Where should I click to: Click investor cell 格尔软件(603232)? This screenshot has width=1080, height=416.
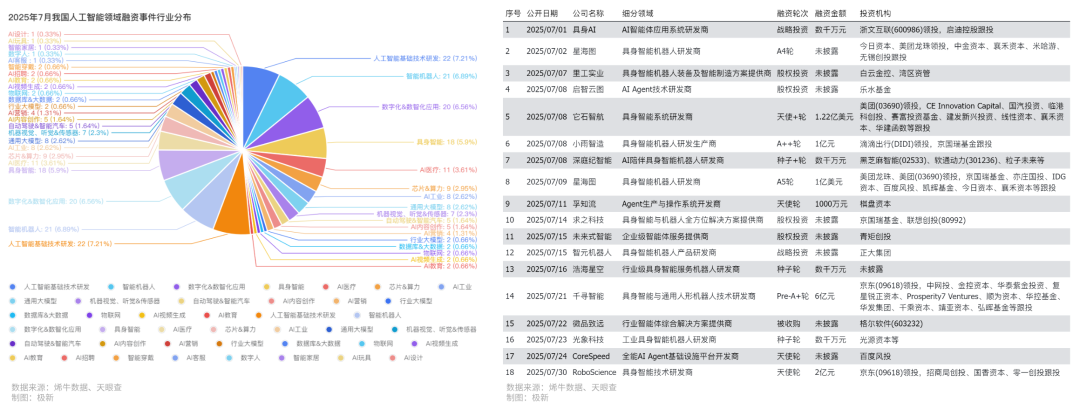coord(890,323)
